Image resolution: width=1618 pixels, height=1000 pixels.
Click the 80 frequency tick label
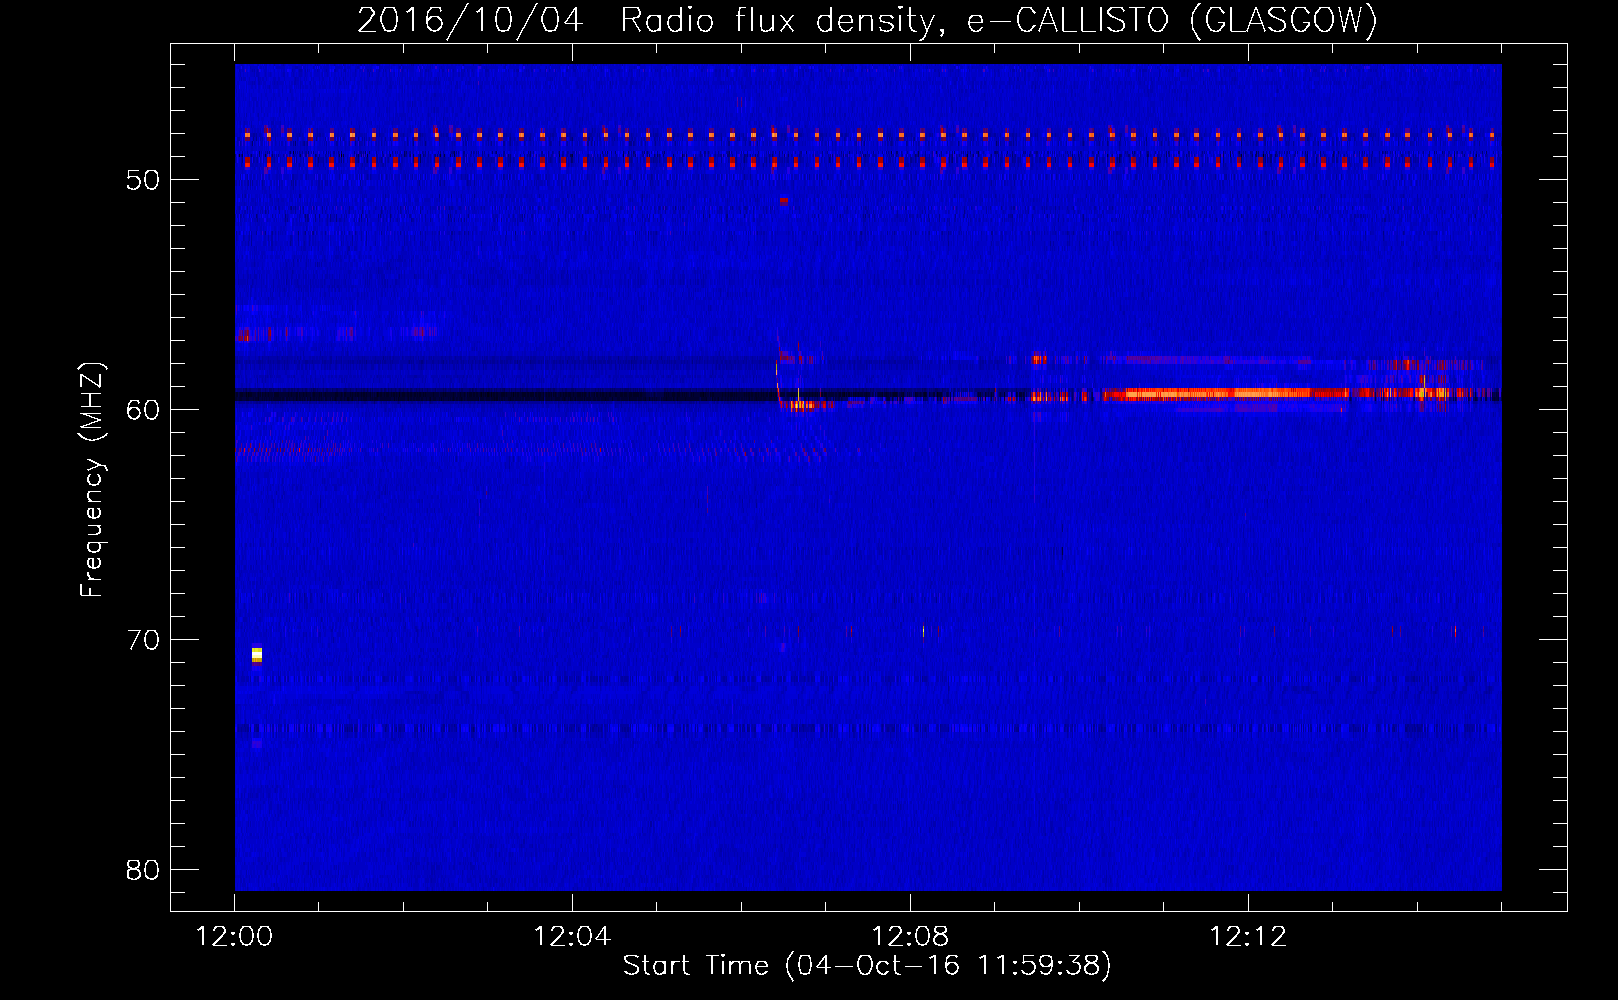point(143,870)
